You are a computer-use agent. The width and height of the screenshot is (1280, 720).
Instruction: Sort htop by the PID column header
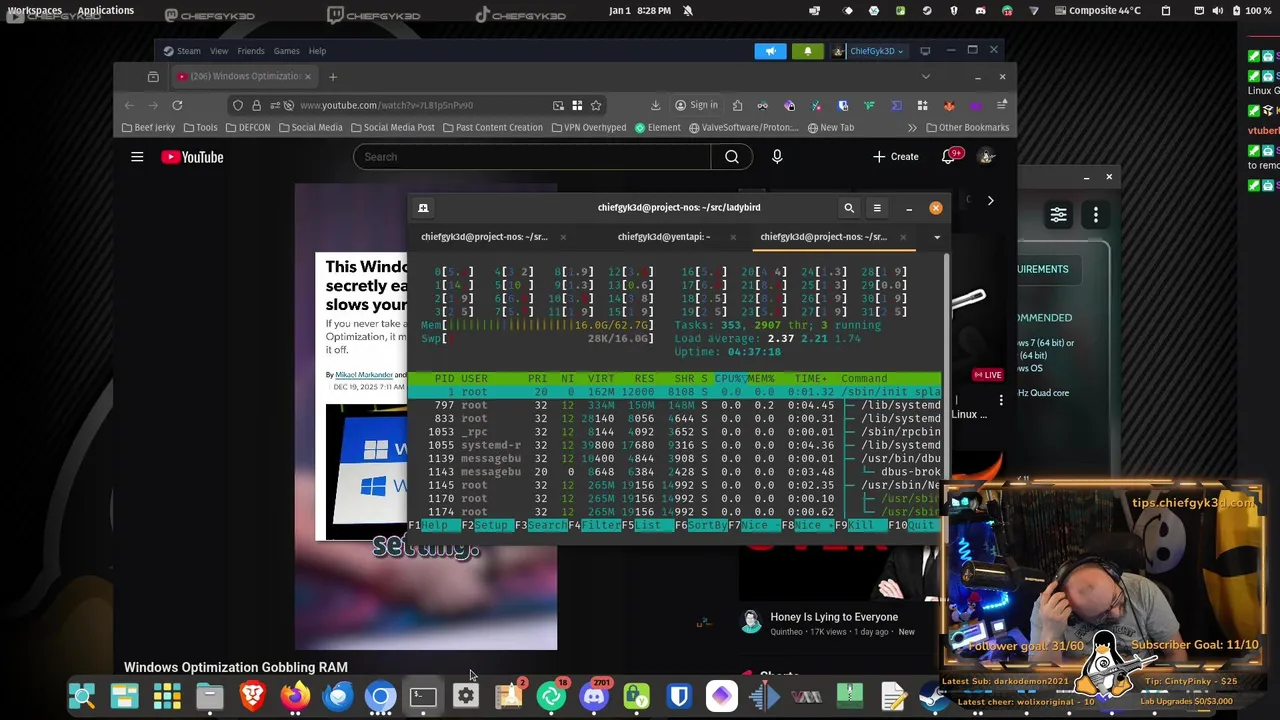click(444, 379)
